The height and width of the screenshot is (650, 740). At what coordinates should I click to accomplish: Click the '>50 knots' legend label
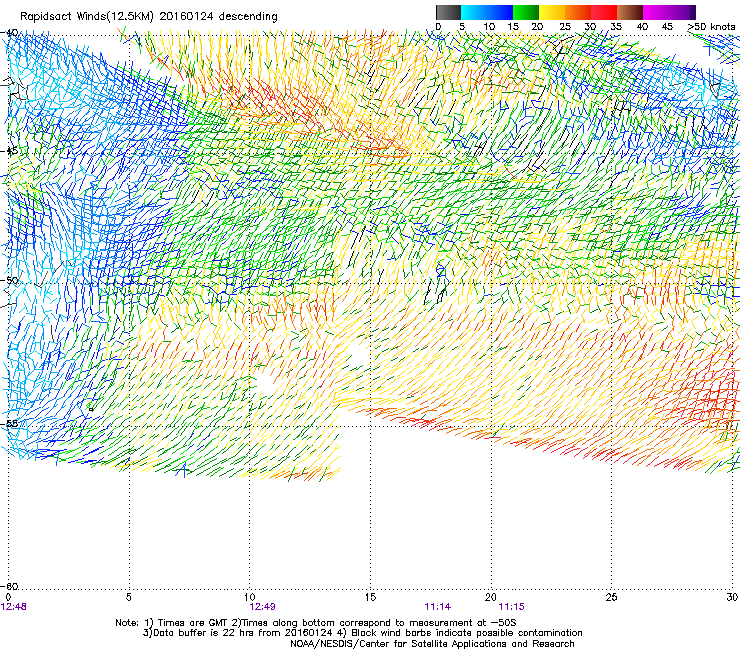pyautogui.click(x=711, y=27)
